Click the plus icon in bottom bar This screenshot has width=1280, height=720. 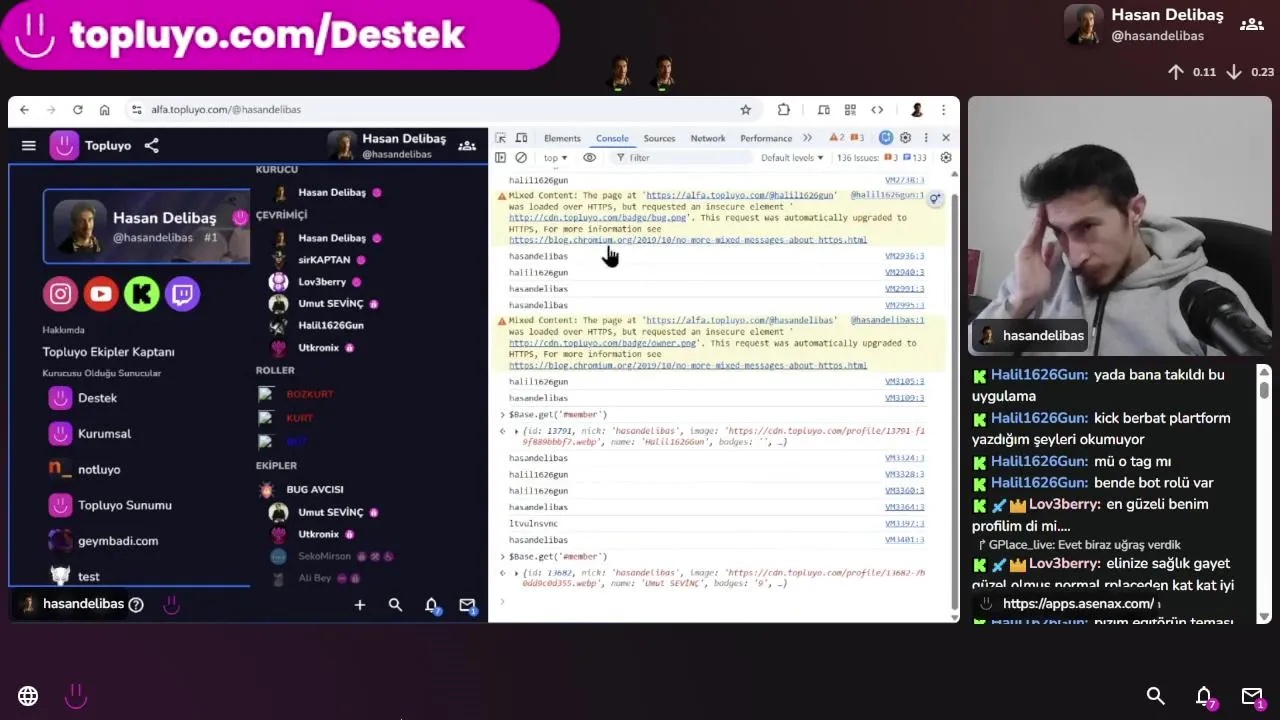tap(360, 605)
